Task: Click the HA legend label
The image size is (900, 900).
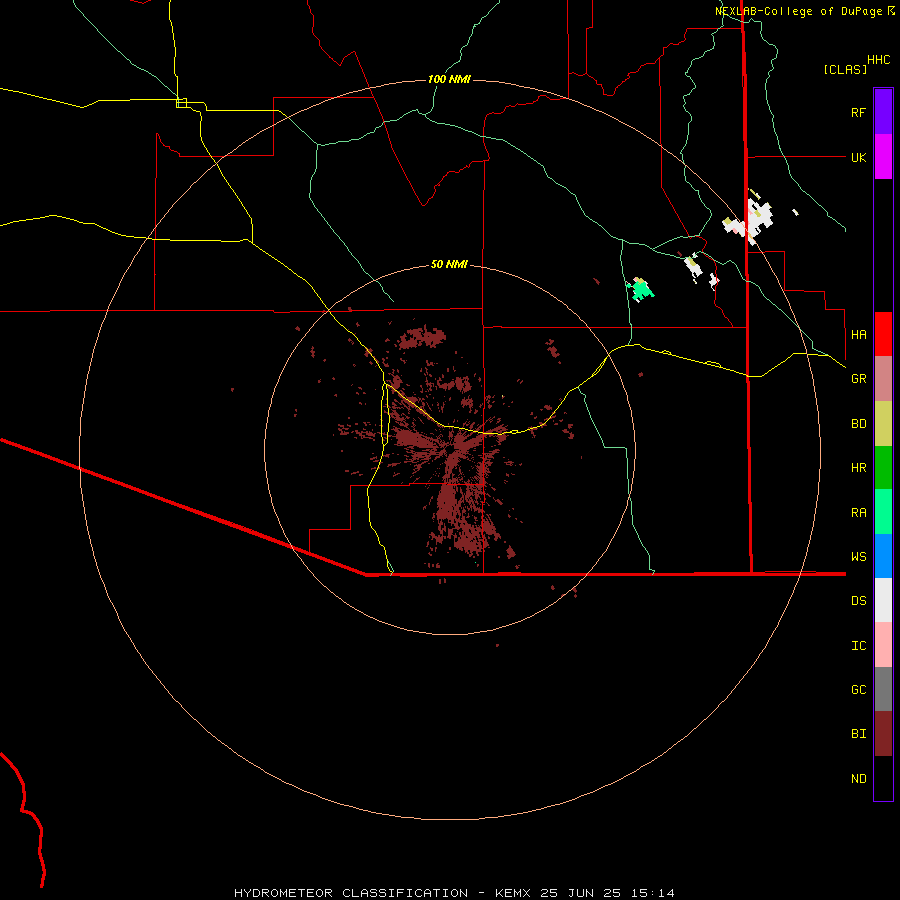Action: click(858, 335)
